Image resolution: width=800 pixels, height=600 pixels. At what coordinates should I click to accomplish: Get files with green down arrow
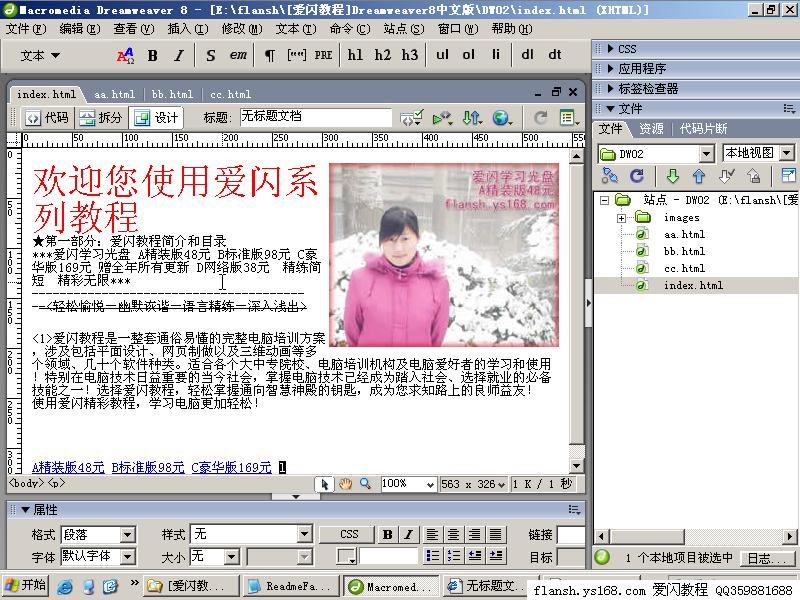coord(673,177)
